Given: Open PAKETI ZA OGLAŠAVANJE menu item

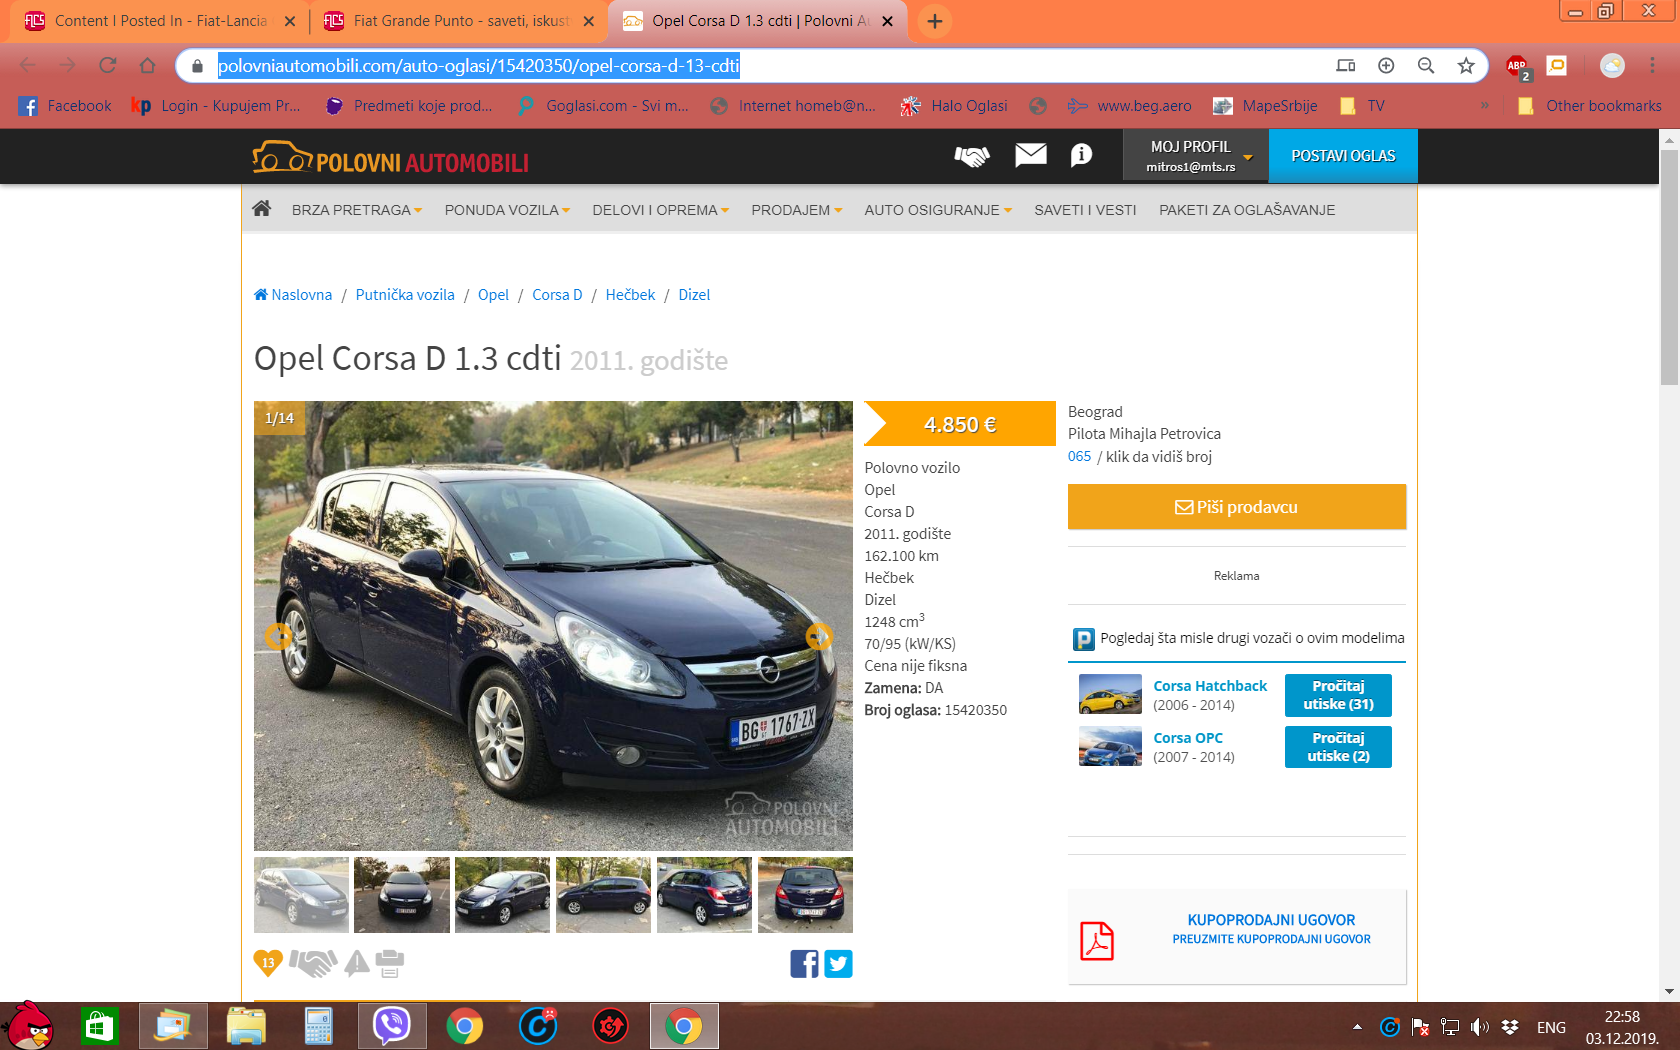Looking at the screenshot, I should tap(1247, 210).
